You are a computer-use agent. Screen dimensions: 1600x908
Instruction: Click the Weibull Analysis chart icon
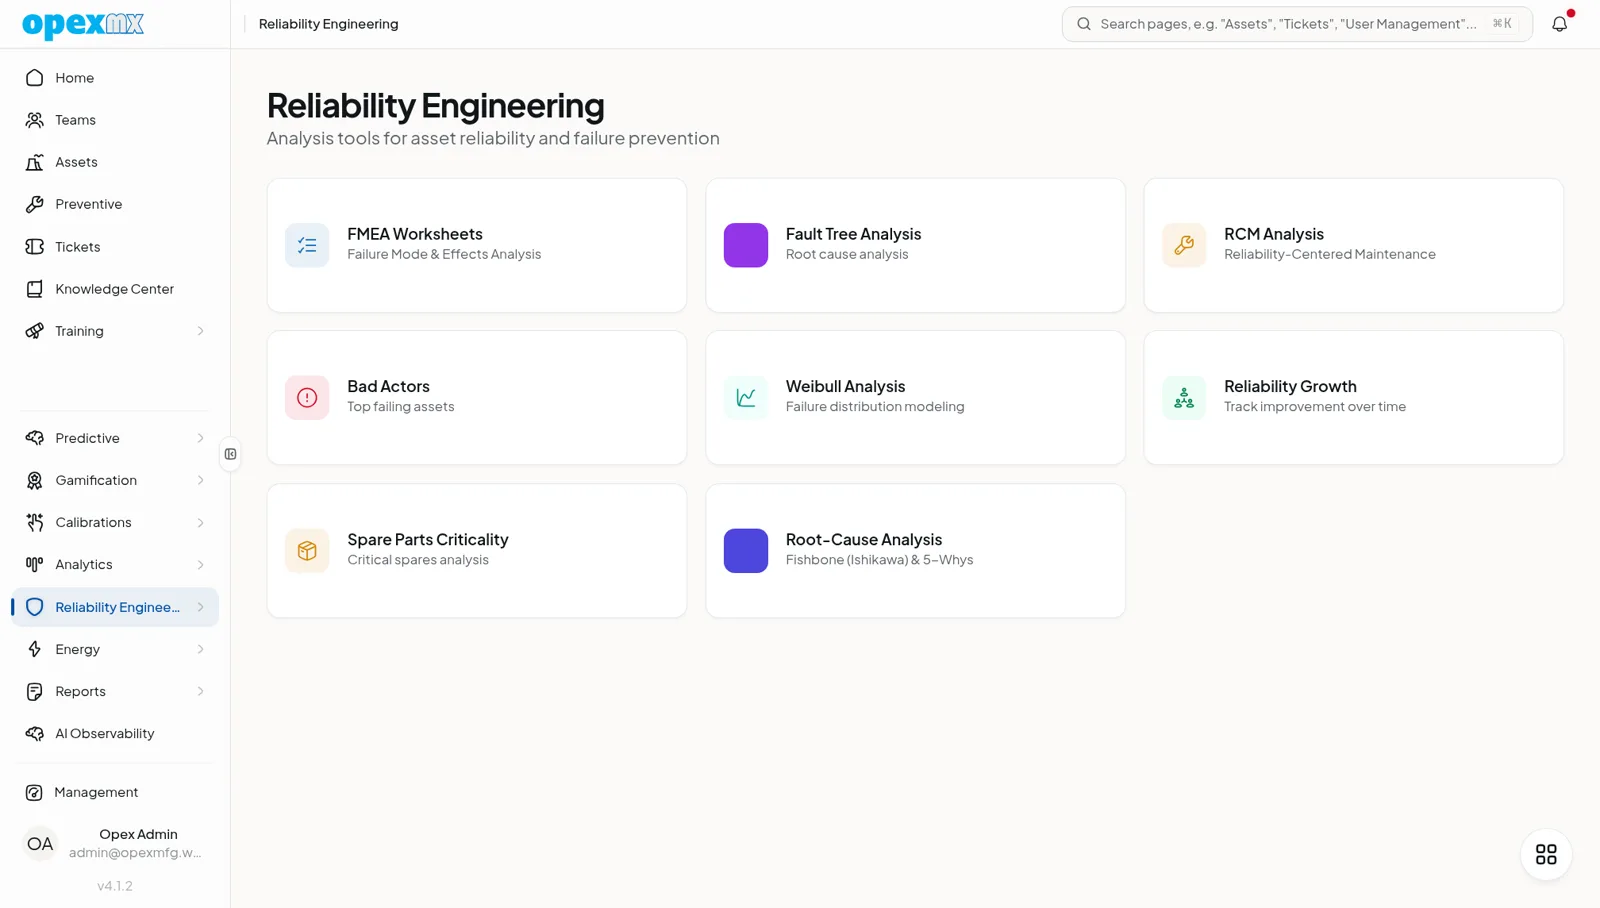point(746,397)
